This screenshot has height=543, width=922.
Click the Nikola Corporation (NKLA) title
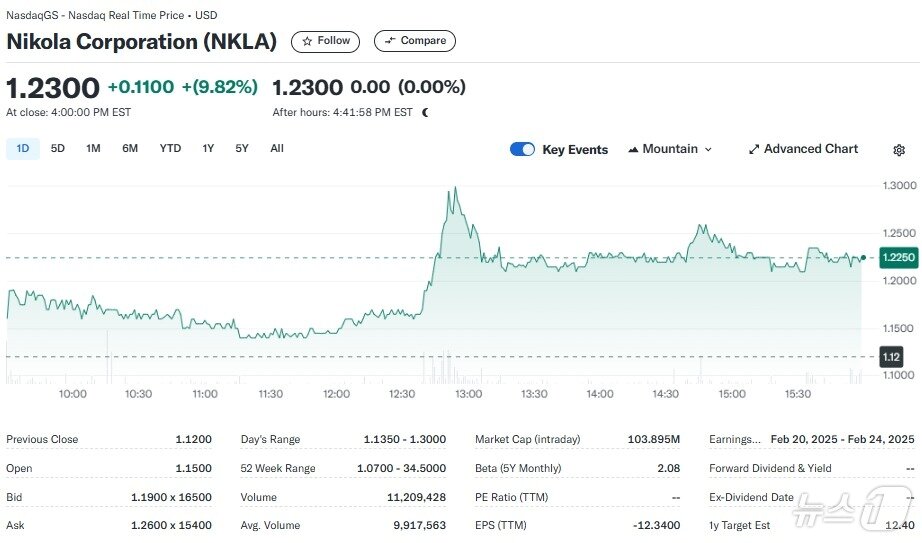coord(142,42)
